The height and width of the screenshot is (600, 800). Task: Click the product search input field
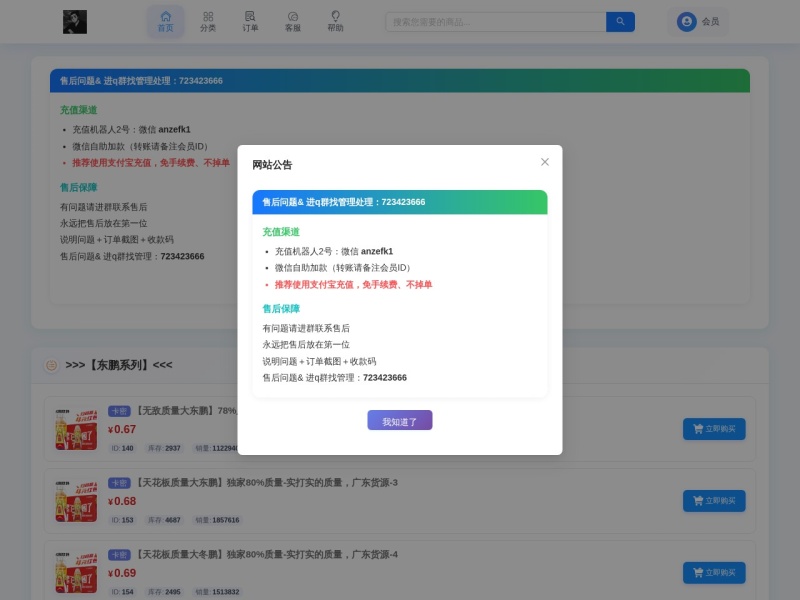coord(496,22)
